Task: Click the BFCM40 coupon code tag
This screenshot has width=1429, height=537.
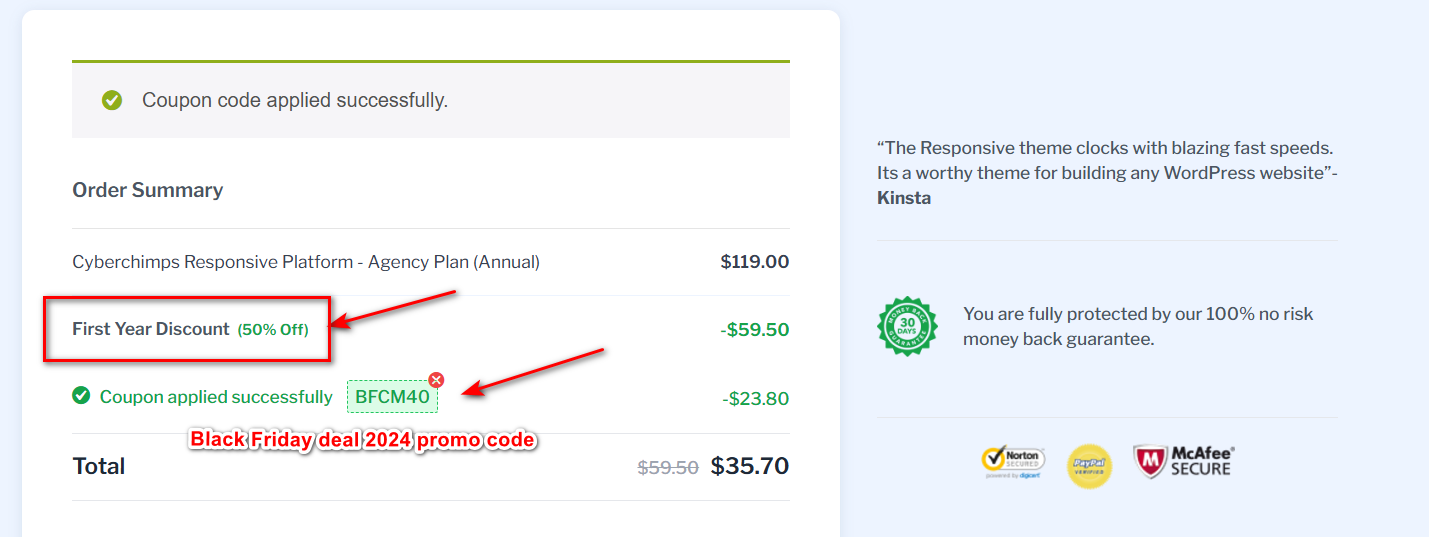Action: tap(392, 397)
